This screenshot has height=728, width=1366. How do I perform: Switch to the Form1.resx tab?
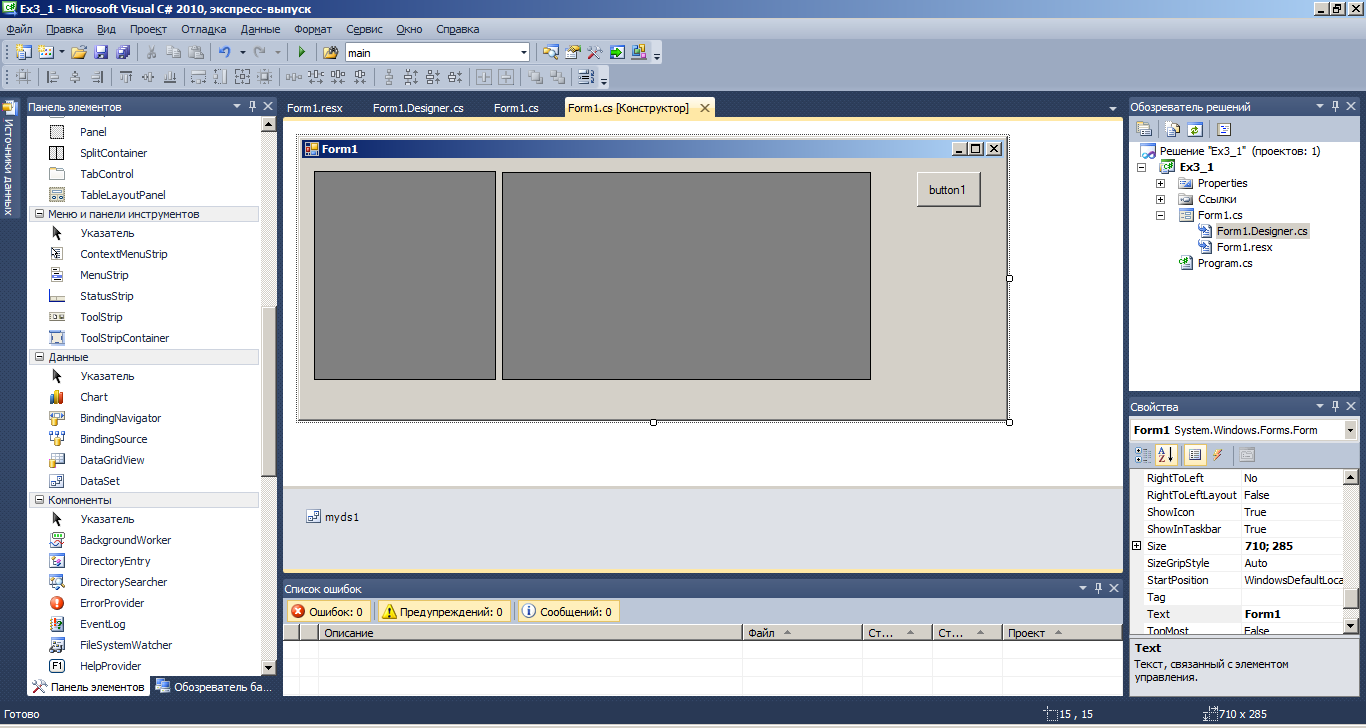314,108
